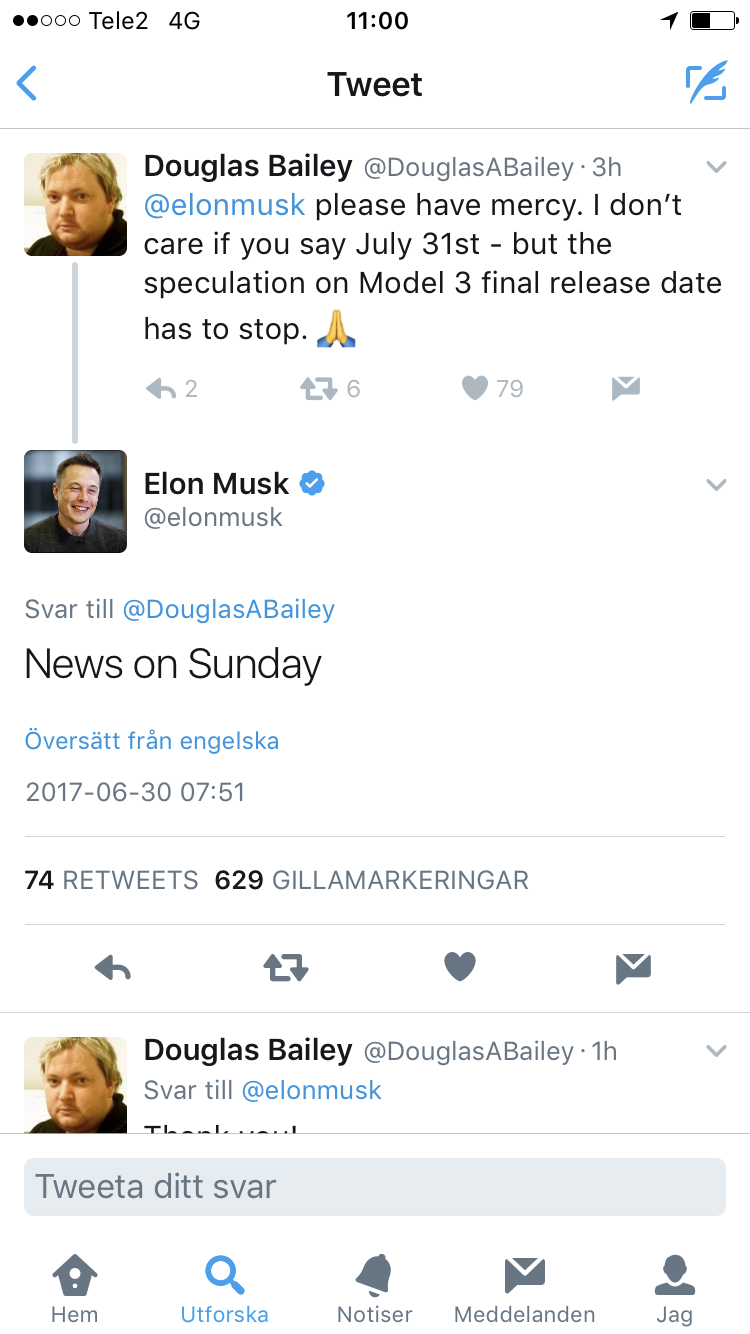
Task: Like Douglas Bailey's tweet with 79 likes
Action: 475,388
